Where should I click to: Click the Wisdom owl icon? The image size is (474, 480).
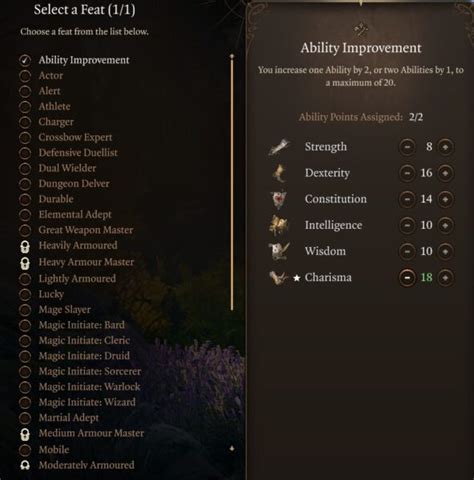[279, 251]
